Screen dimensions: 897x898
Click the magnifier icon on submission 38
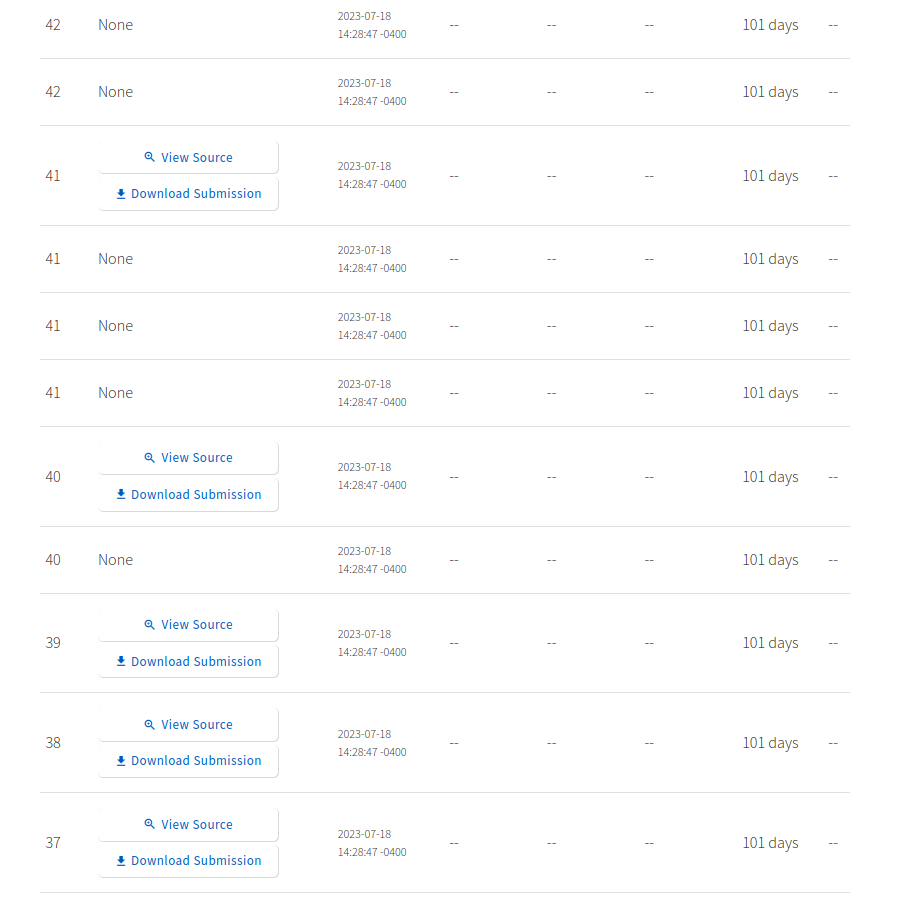149,724
